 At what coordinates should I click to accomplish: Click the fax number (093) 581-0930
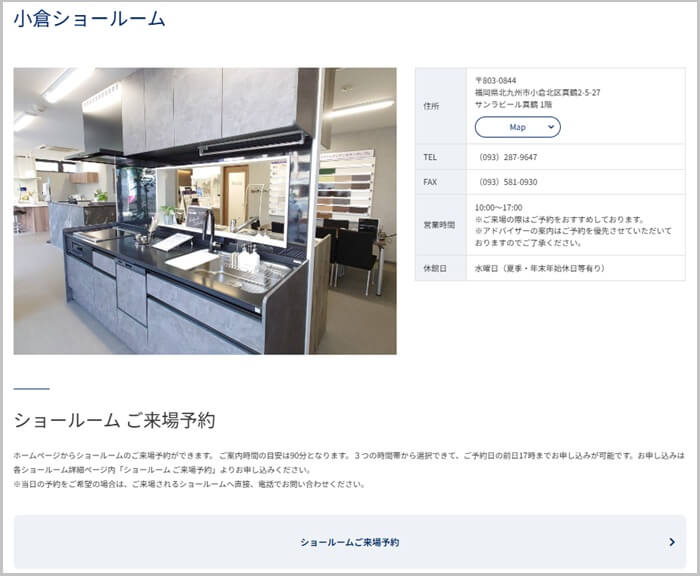[x=508, y=182]
